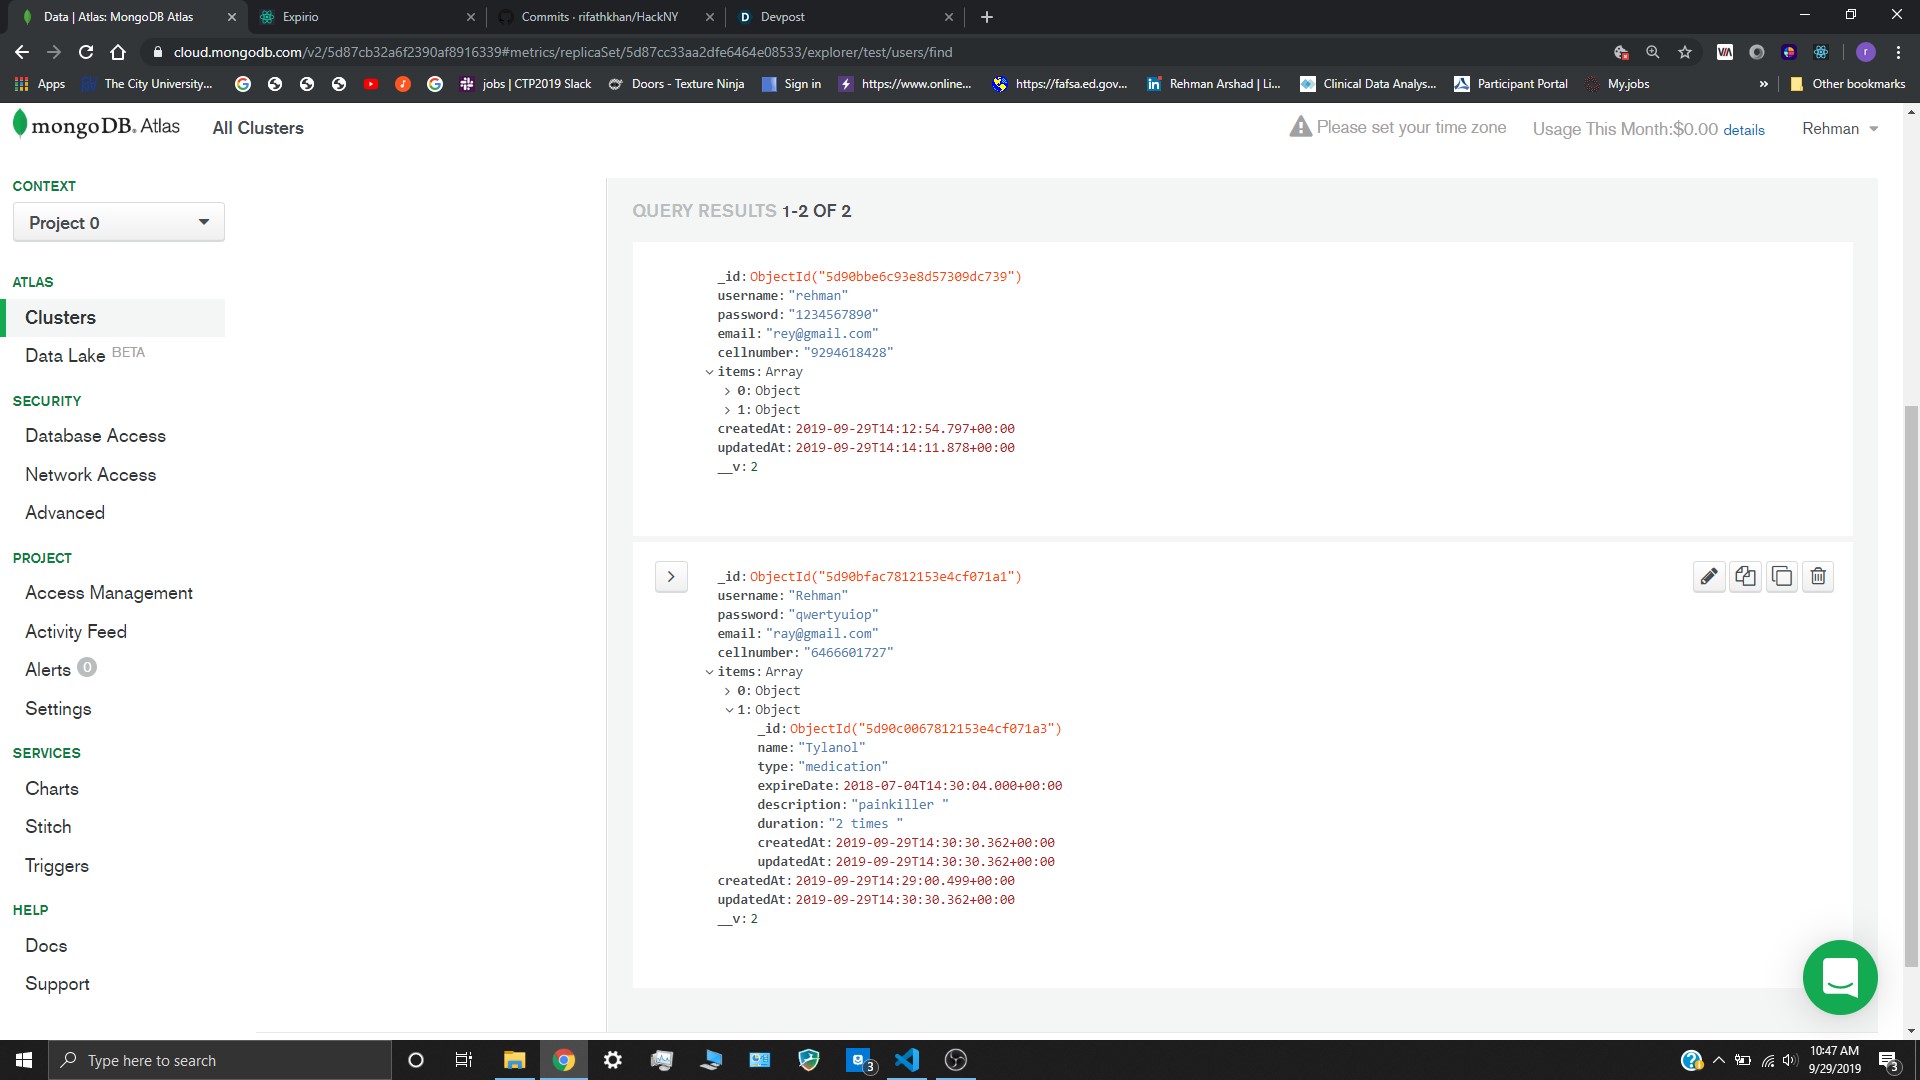Viewport: 1920px width, 1080px height.
Task: Bookmark this page with the star icon
Action: [1685, 52]
